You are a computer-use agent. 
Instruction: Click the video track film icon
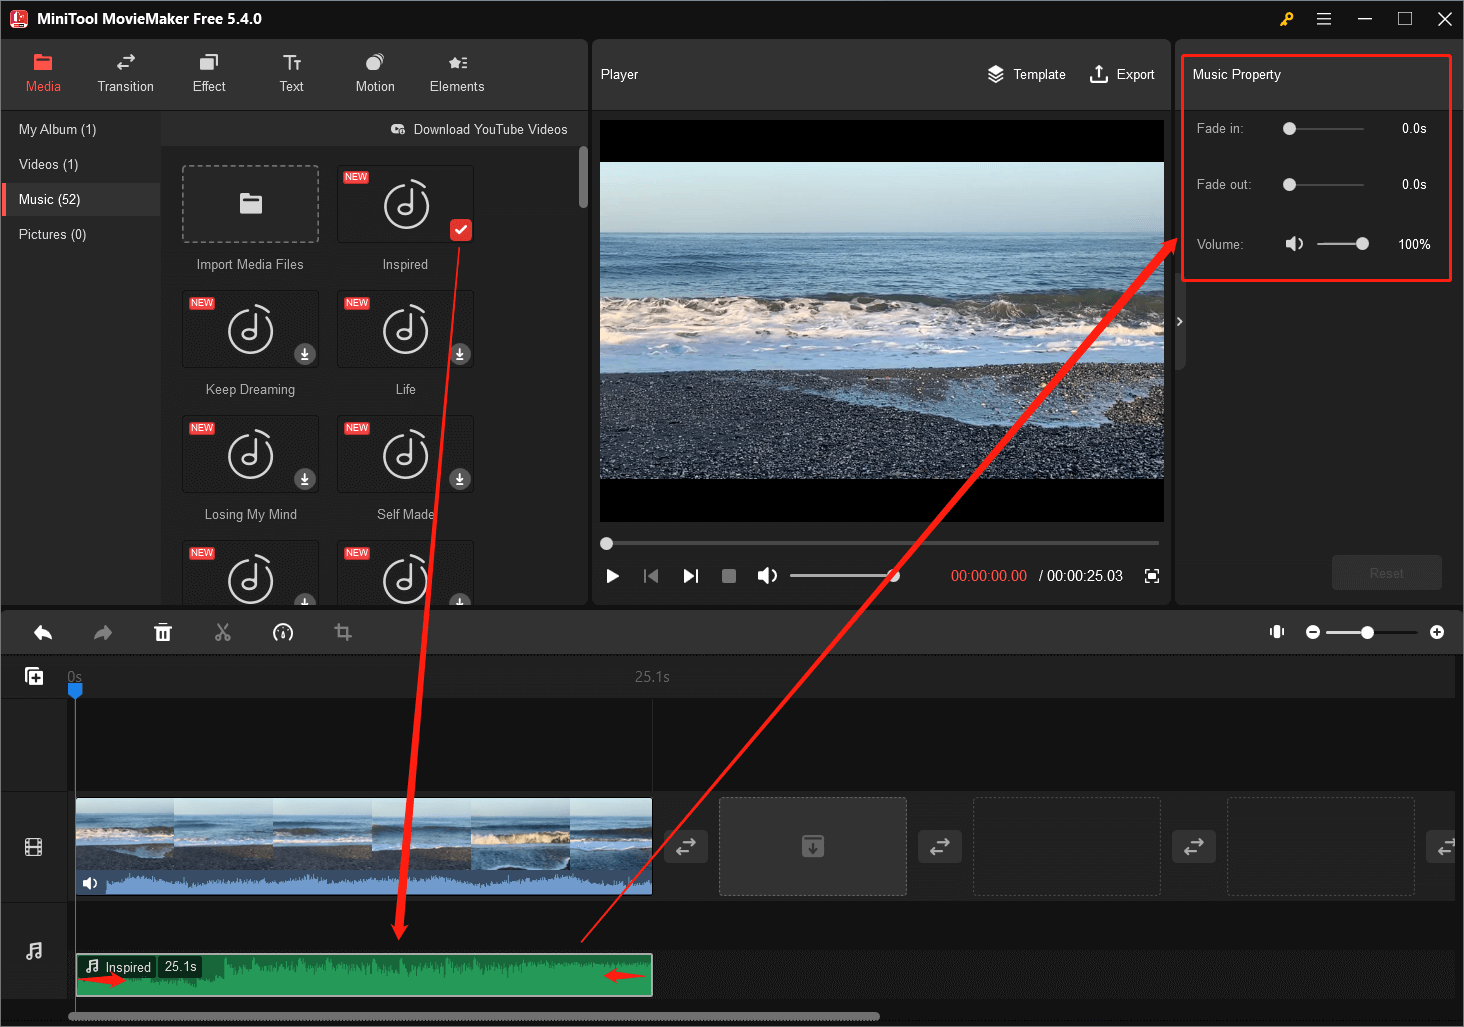pyautogui.click(x=34, y=848)
